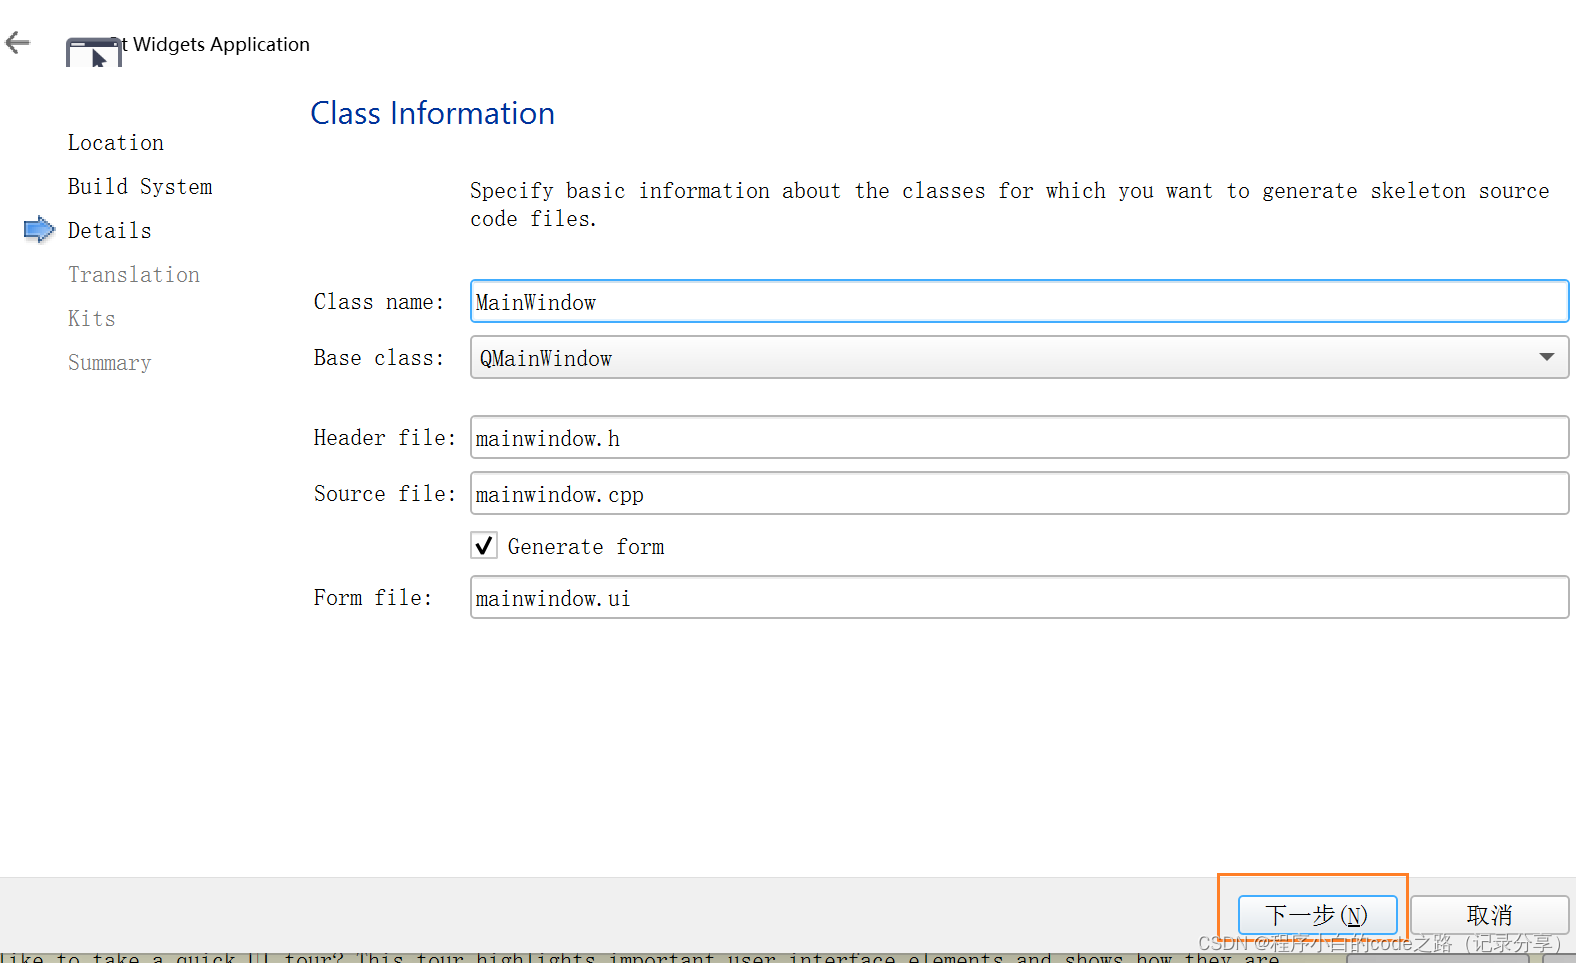The height and width of the screenshot is (963, 1576).
Task: Open the Base class QMainWindow dropdown
Action: click(1019, 358)
